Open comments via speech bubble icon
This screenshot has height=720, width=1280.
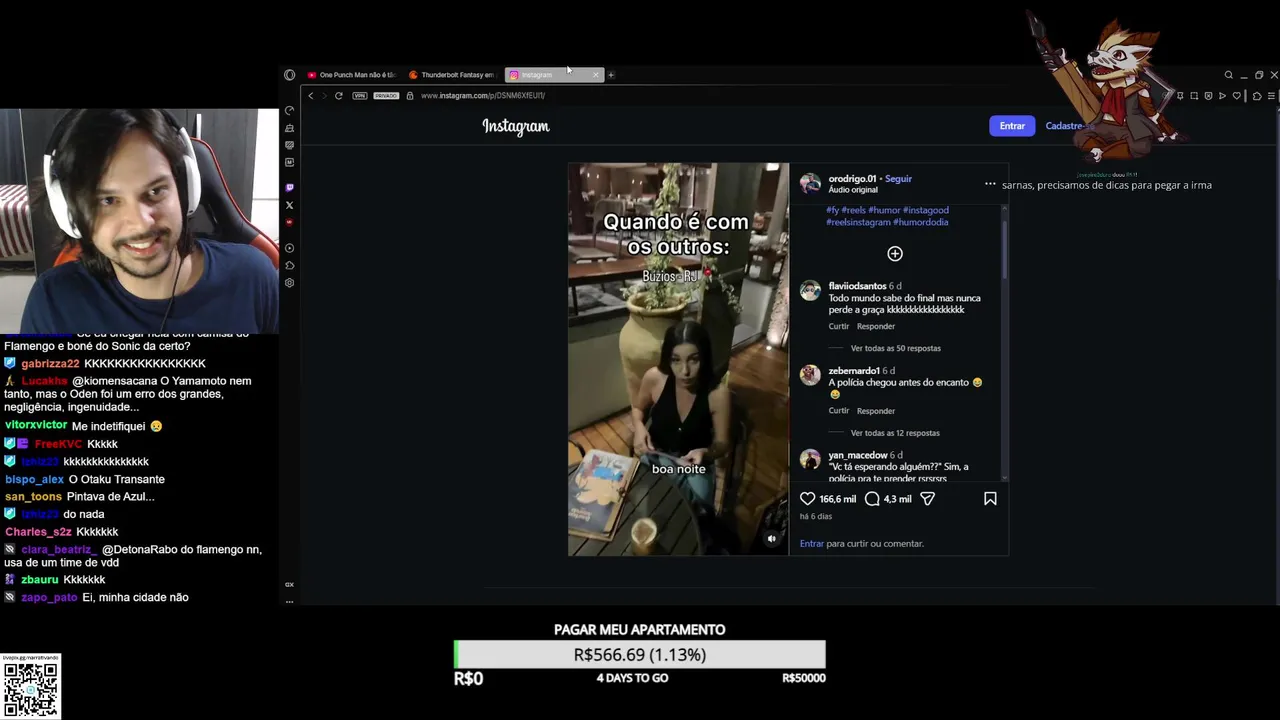tap(872, 498)
